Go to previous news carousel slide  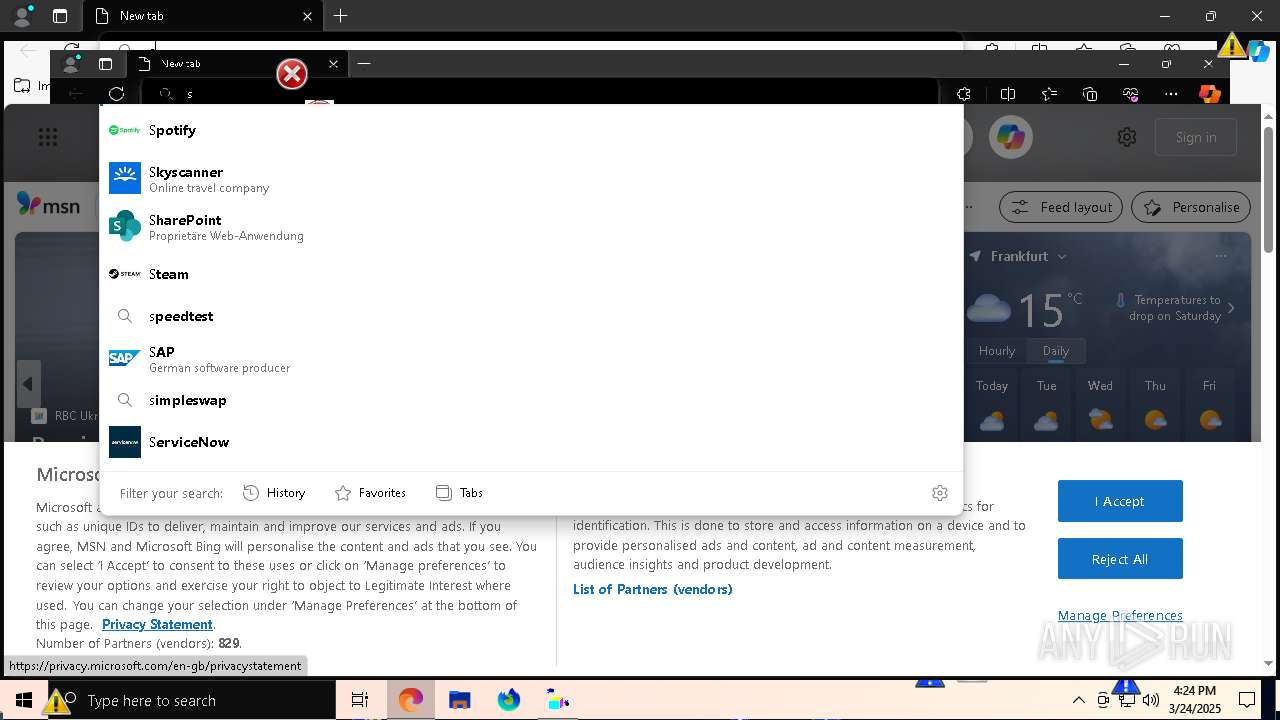pyautogui.click(x=28, y=384)
